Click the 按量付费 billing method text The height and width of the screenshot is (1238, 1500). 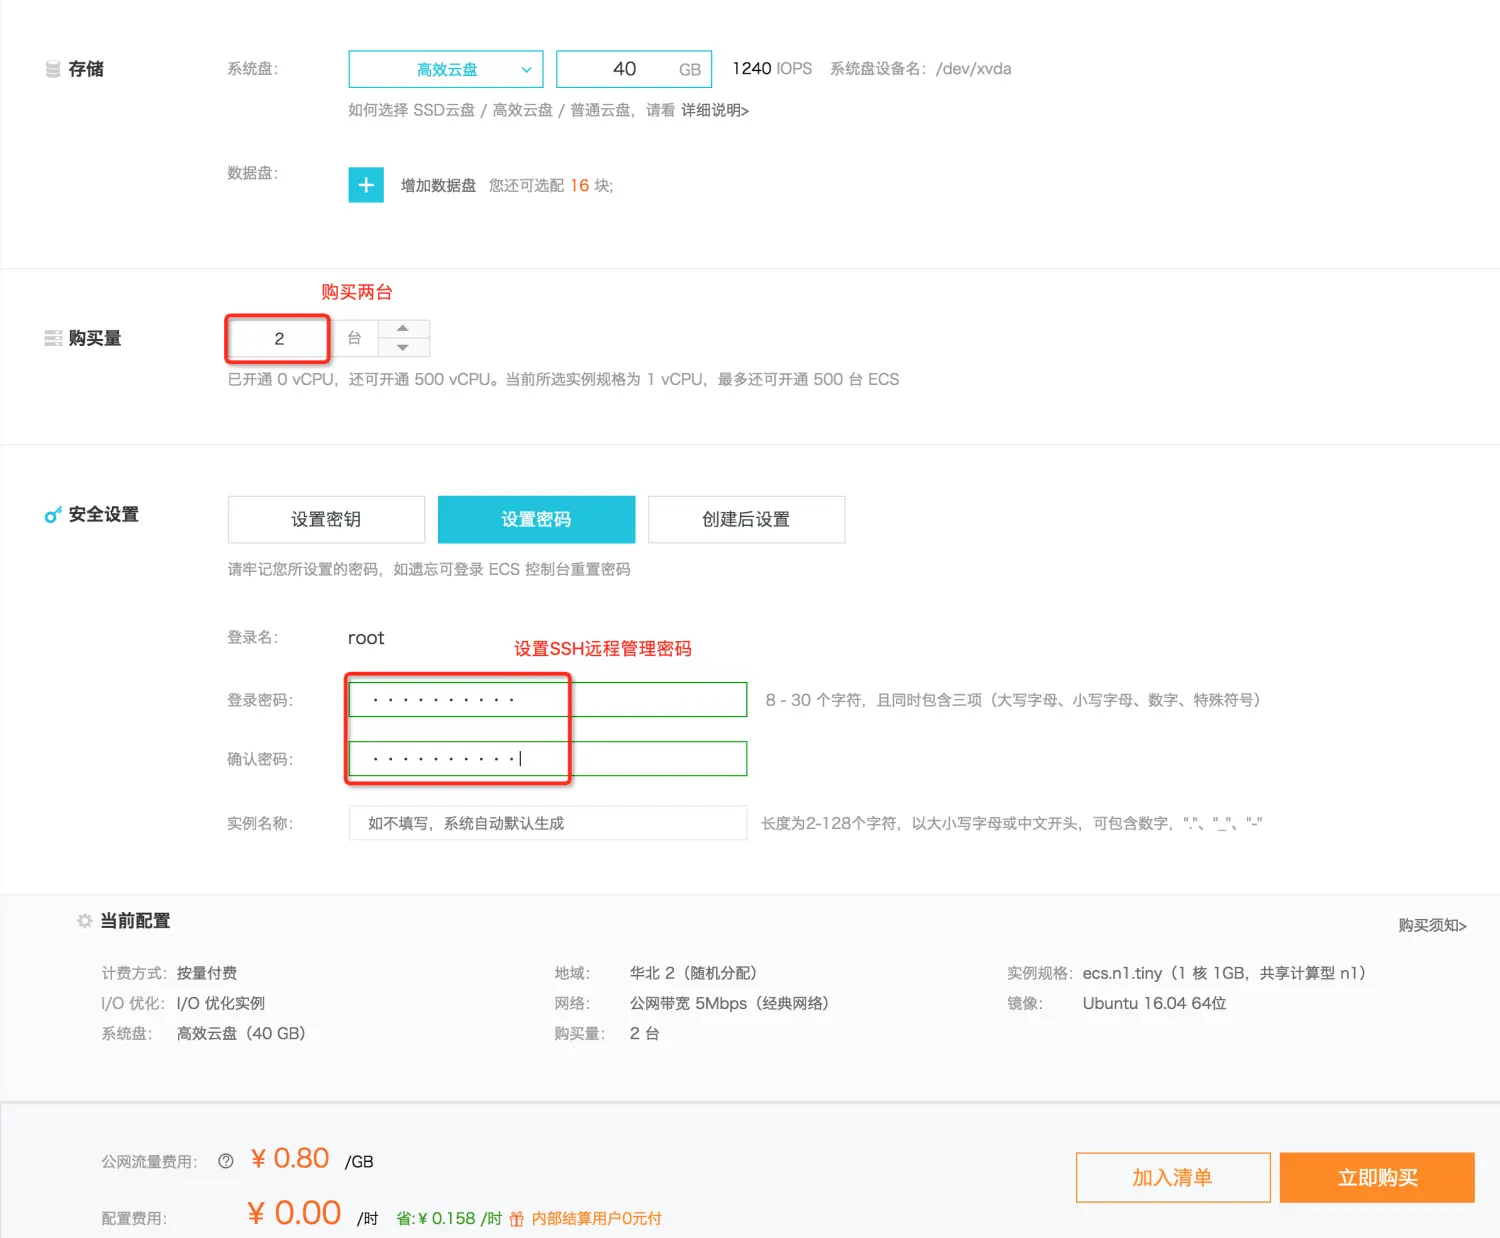[207, 973]
